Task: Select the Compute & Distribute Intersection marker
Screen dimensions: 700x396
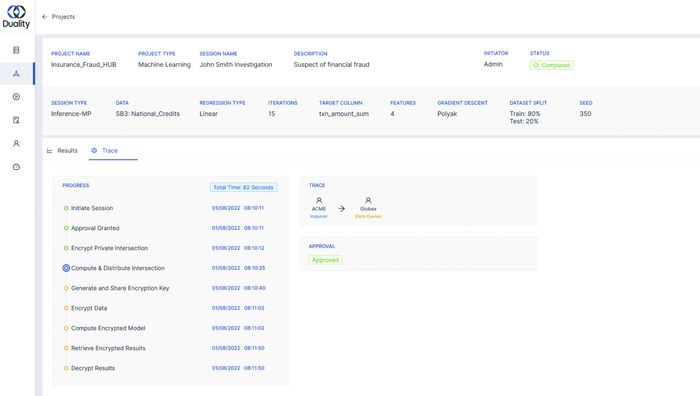Action: (66, 268)
